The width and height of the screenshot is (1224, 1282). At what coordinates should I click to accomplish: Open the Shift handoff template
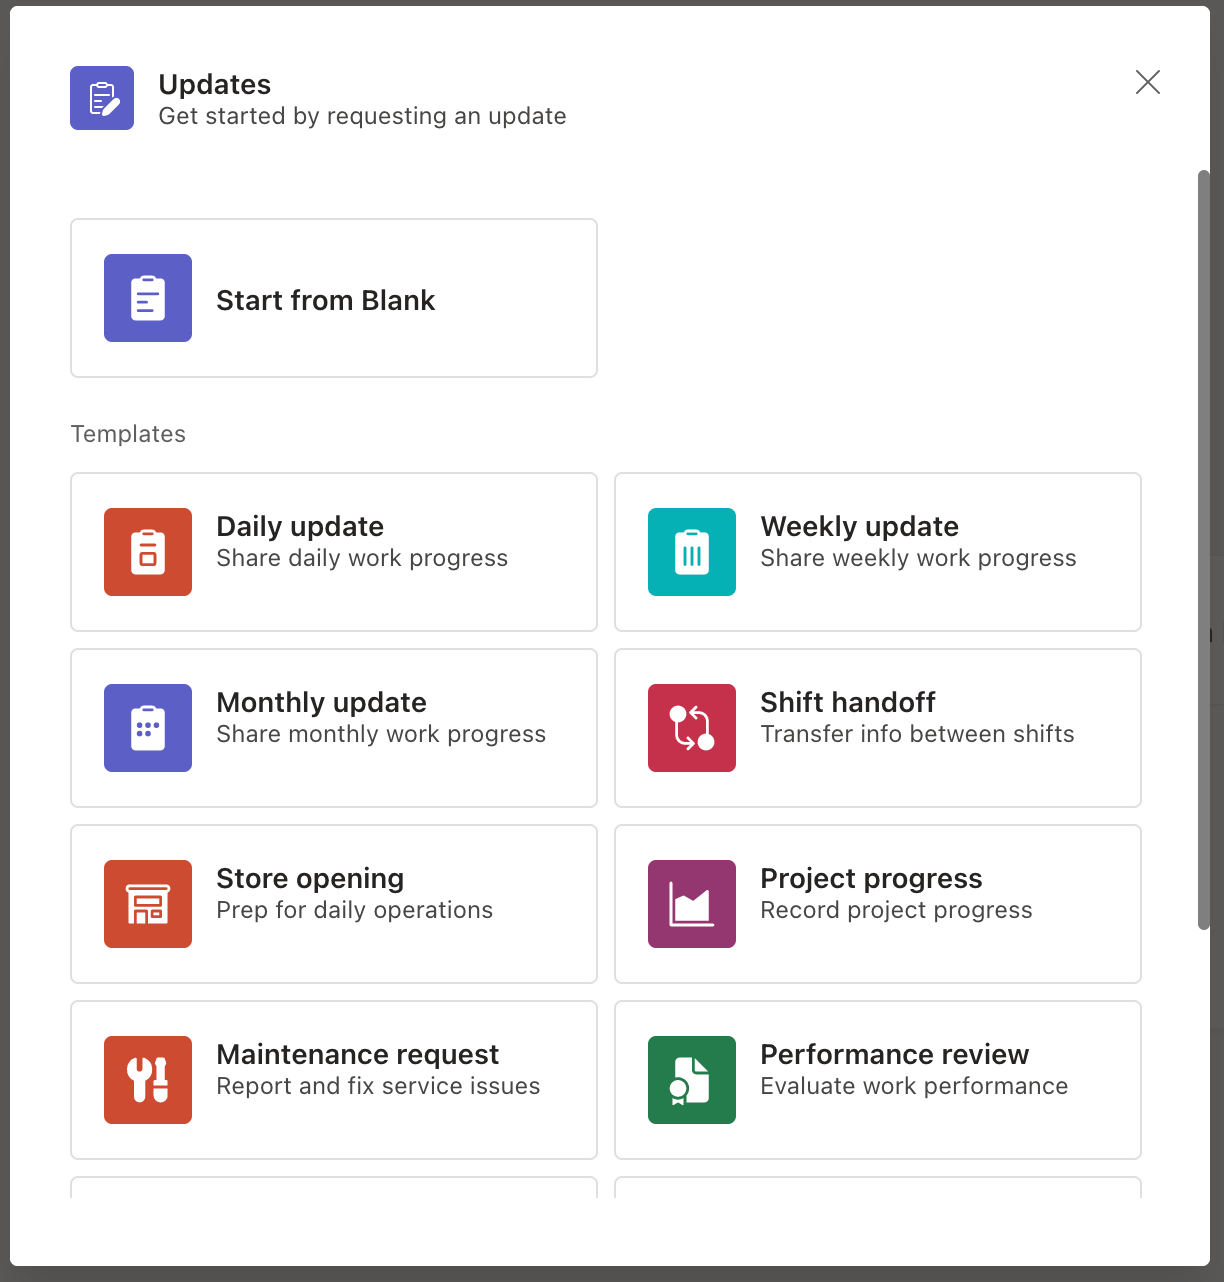878,728
